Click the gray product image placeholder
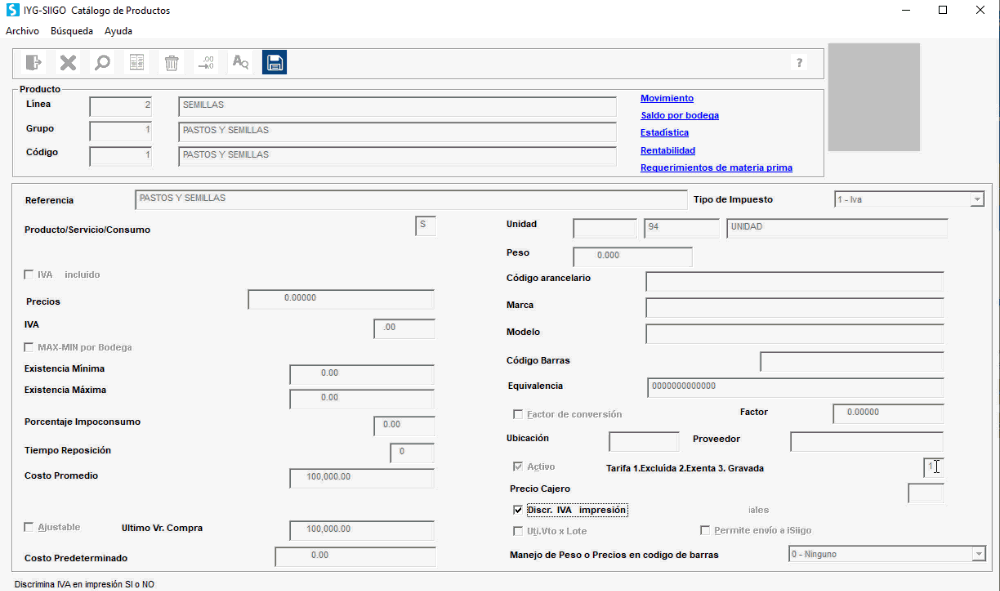This screenshot has height=591, width=1000. click(874, 97)
